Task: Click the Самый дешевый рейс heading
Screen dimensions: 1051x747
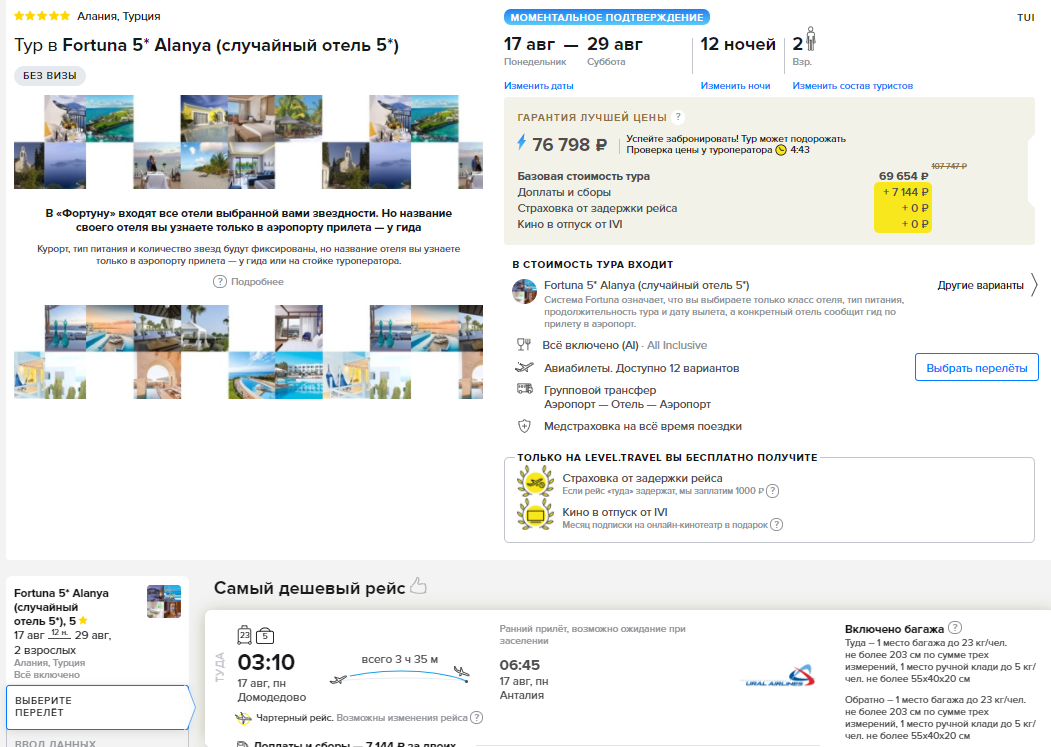Action: [310, 588]
